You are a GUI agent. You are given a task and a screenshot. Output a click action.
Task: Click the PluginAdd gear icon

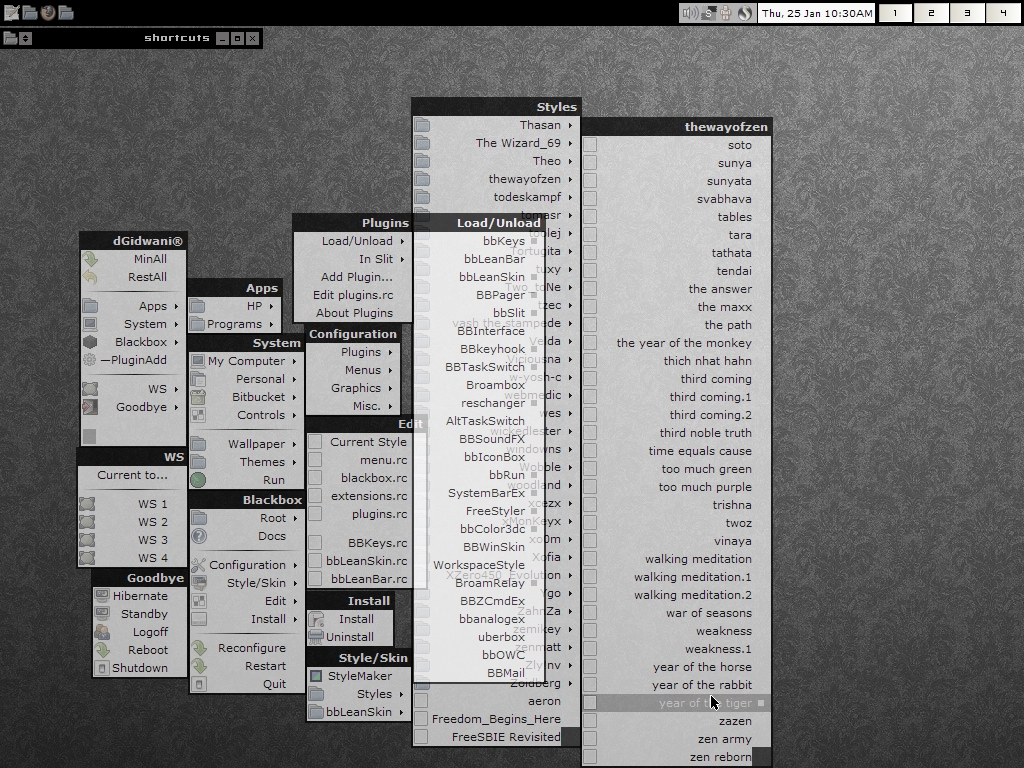(90, 360)
